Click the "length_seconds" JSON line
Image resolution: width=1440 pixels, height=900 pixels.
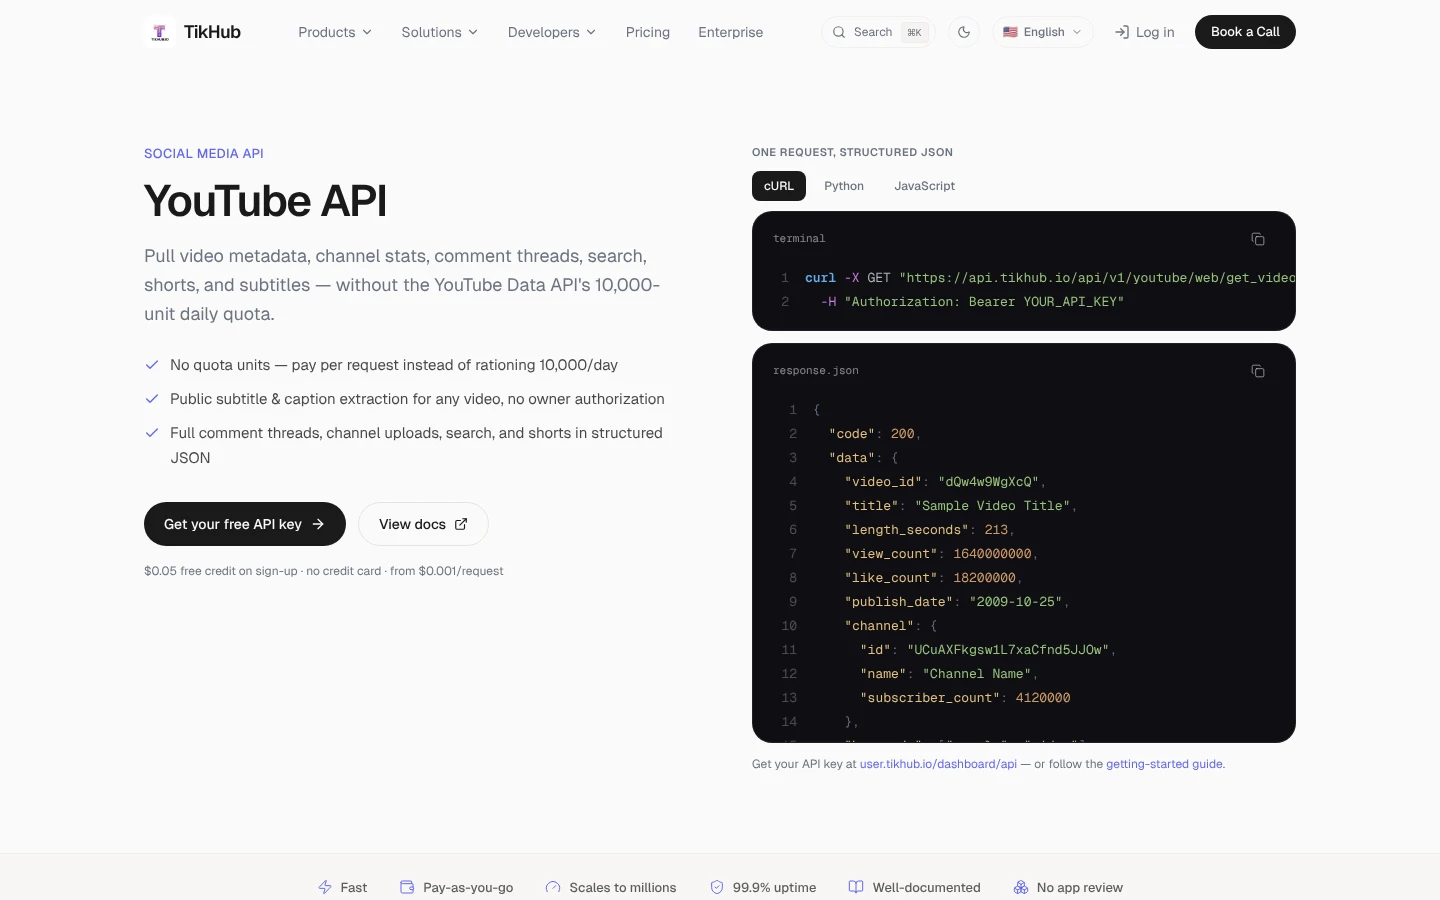(x=930, y=530)
